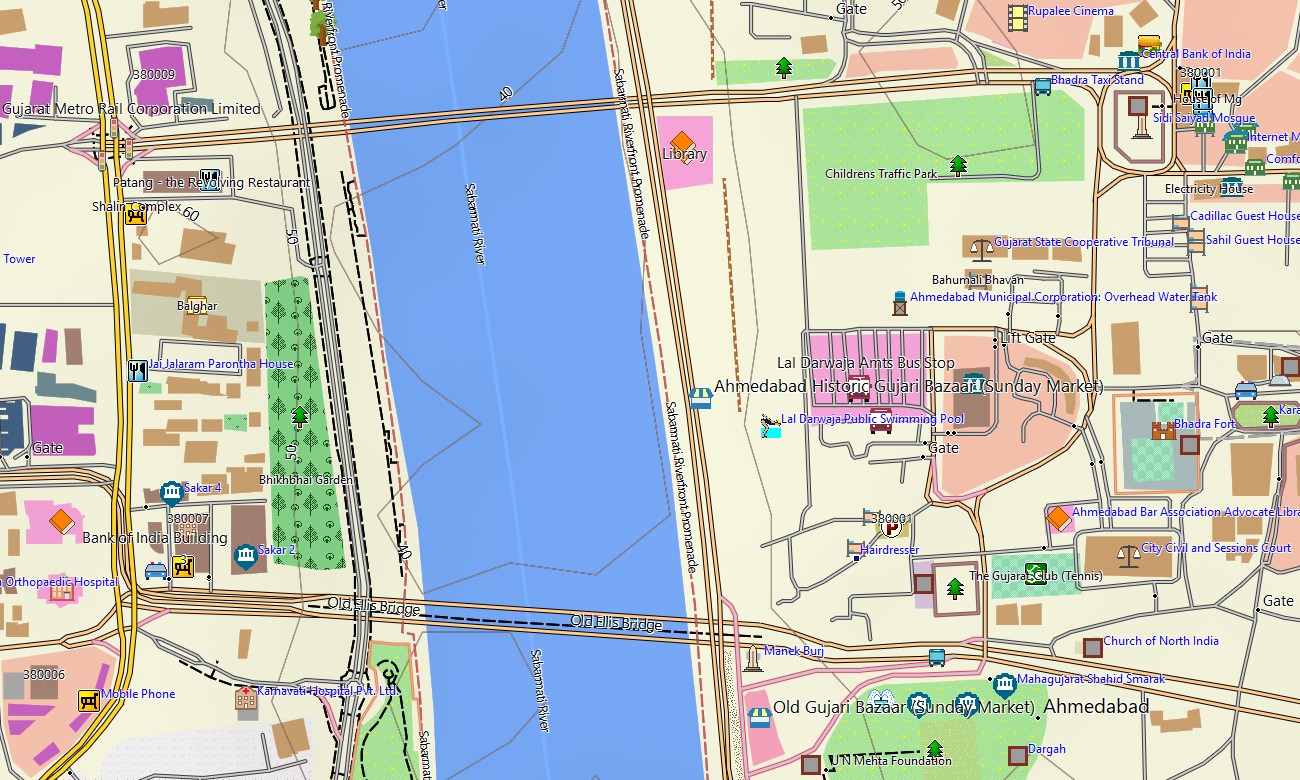Select the Bank of India Building label
Image resolution: width=1300 pixels, height=780 pixels.
click(155, 538)
